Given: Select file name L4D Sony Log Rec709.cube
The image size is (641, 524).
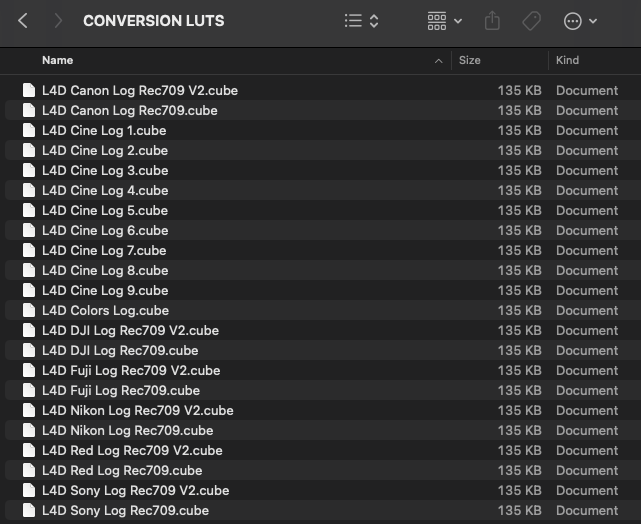Looking at the screenshot, I should (126, 511).
